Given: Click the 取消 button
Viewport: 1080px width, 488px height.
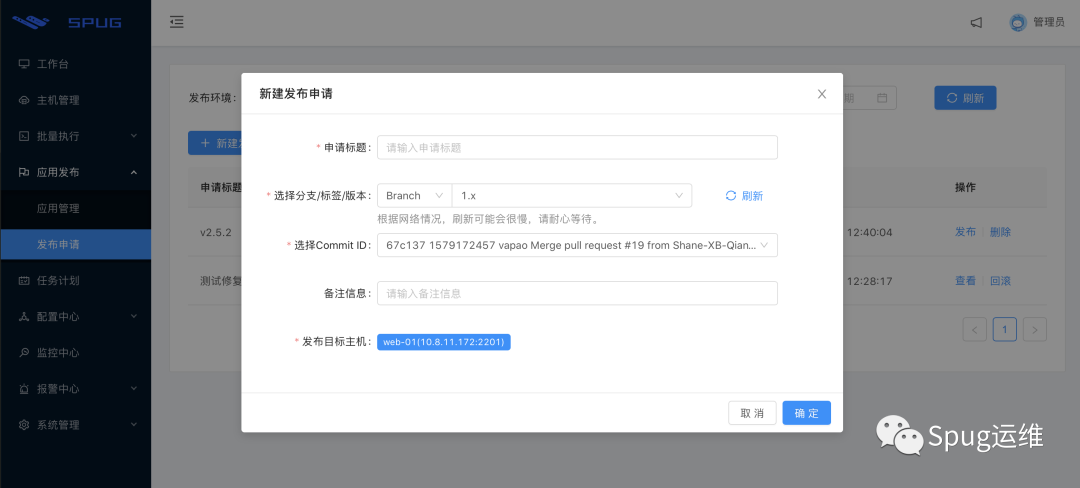Looking at the screenshot, I should pyautogui.click(x=752, y=413).
